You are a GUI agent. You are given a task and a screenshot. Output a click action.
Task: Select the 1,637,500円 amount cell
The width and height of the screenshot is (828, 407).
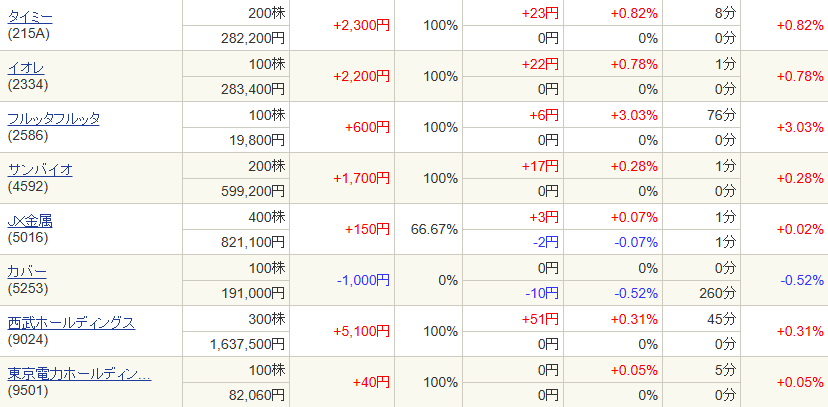pyautogui.click(x=248, y=344)
